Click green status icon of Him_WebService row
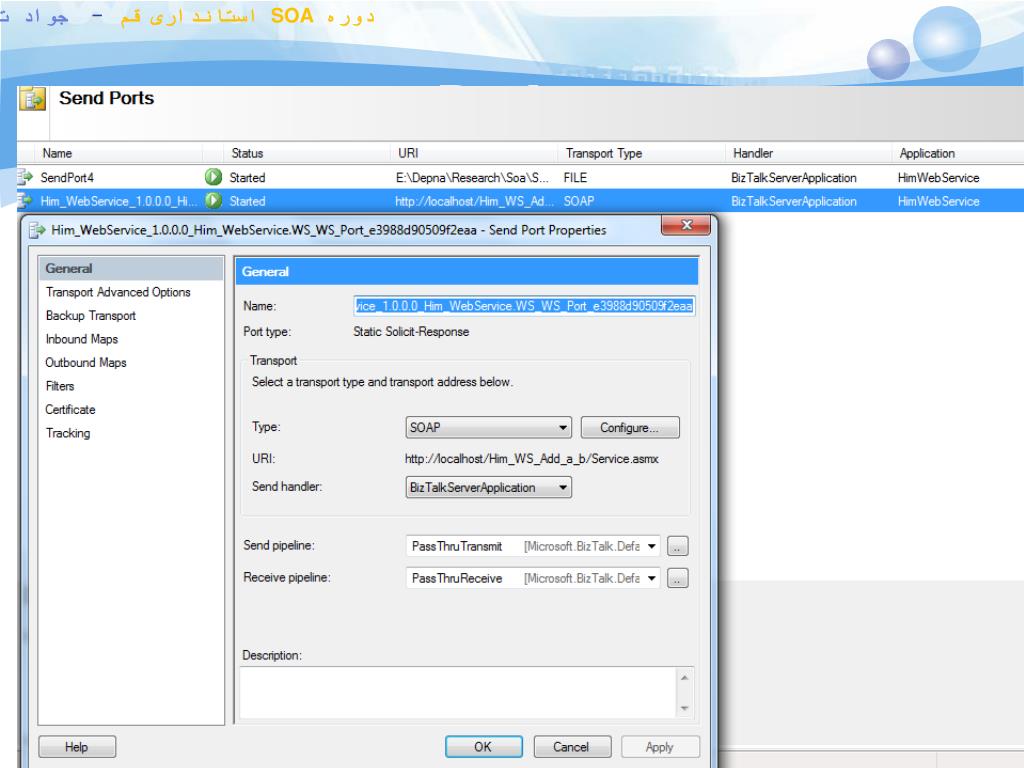Image resolution: width=1024 pixels, height=768 pixels. (213, 200)
